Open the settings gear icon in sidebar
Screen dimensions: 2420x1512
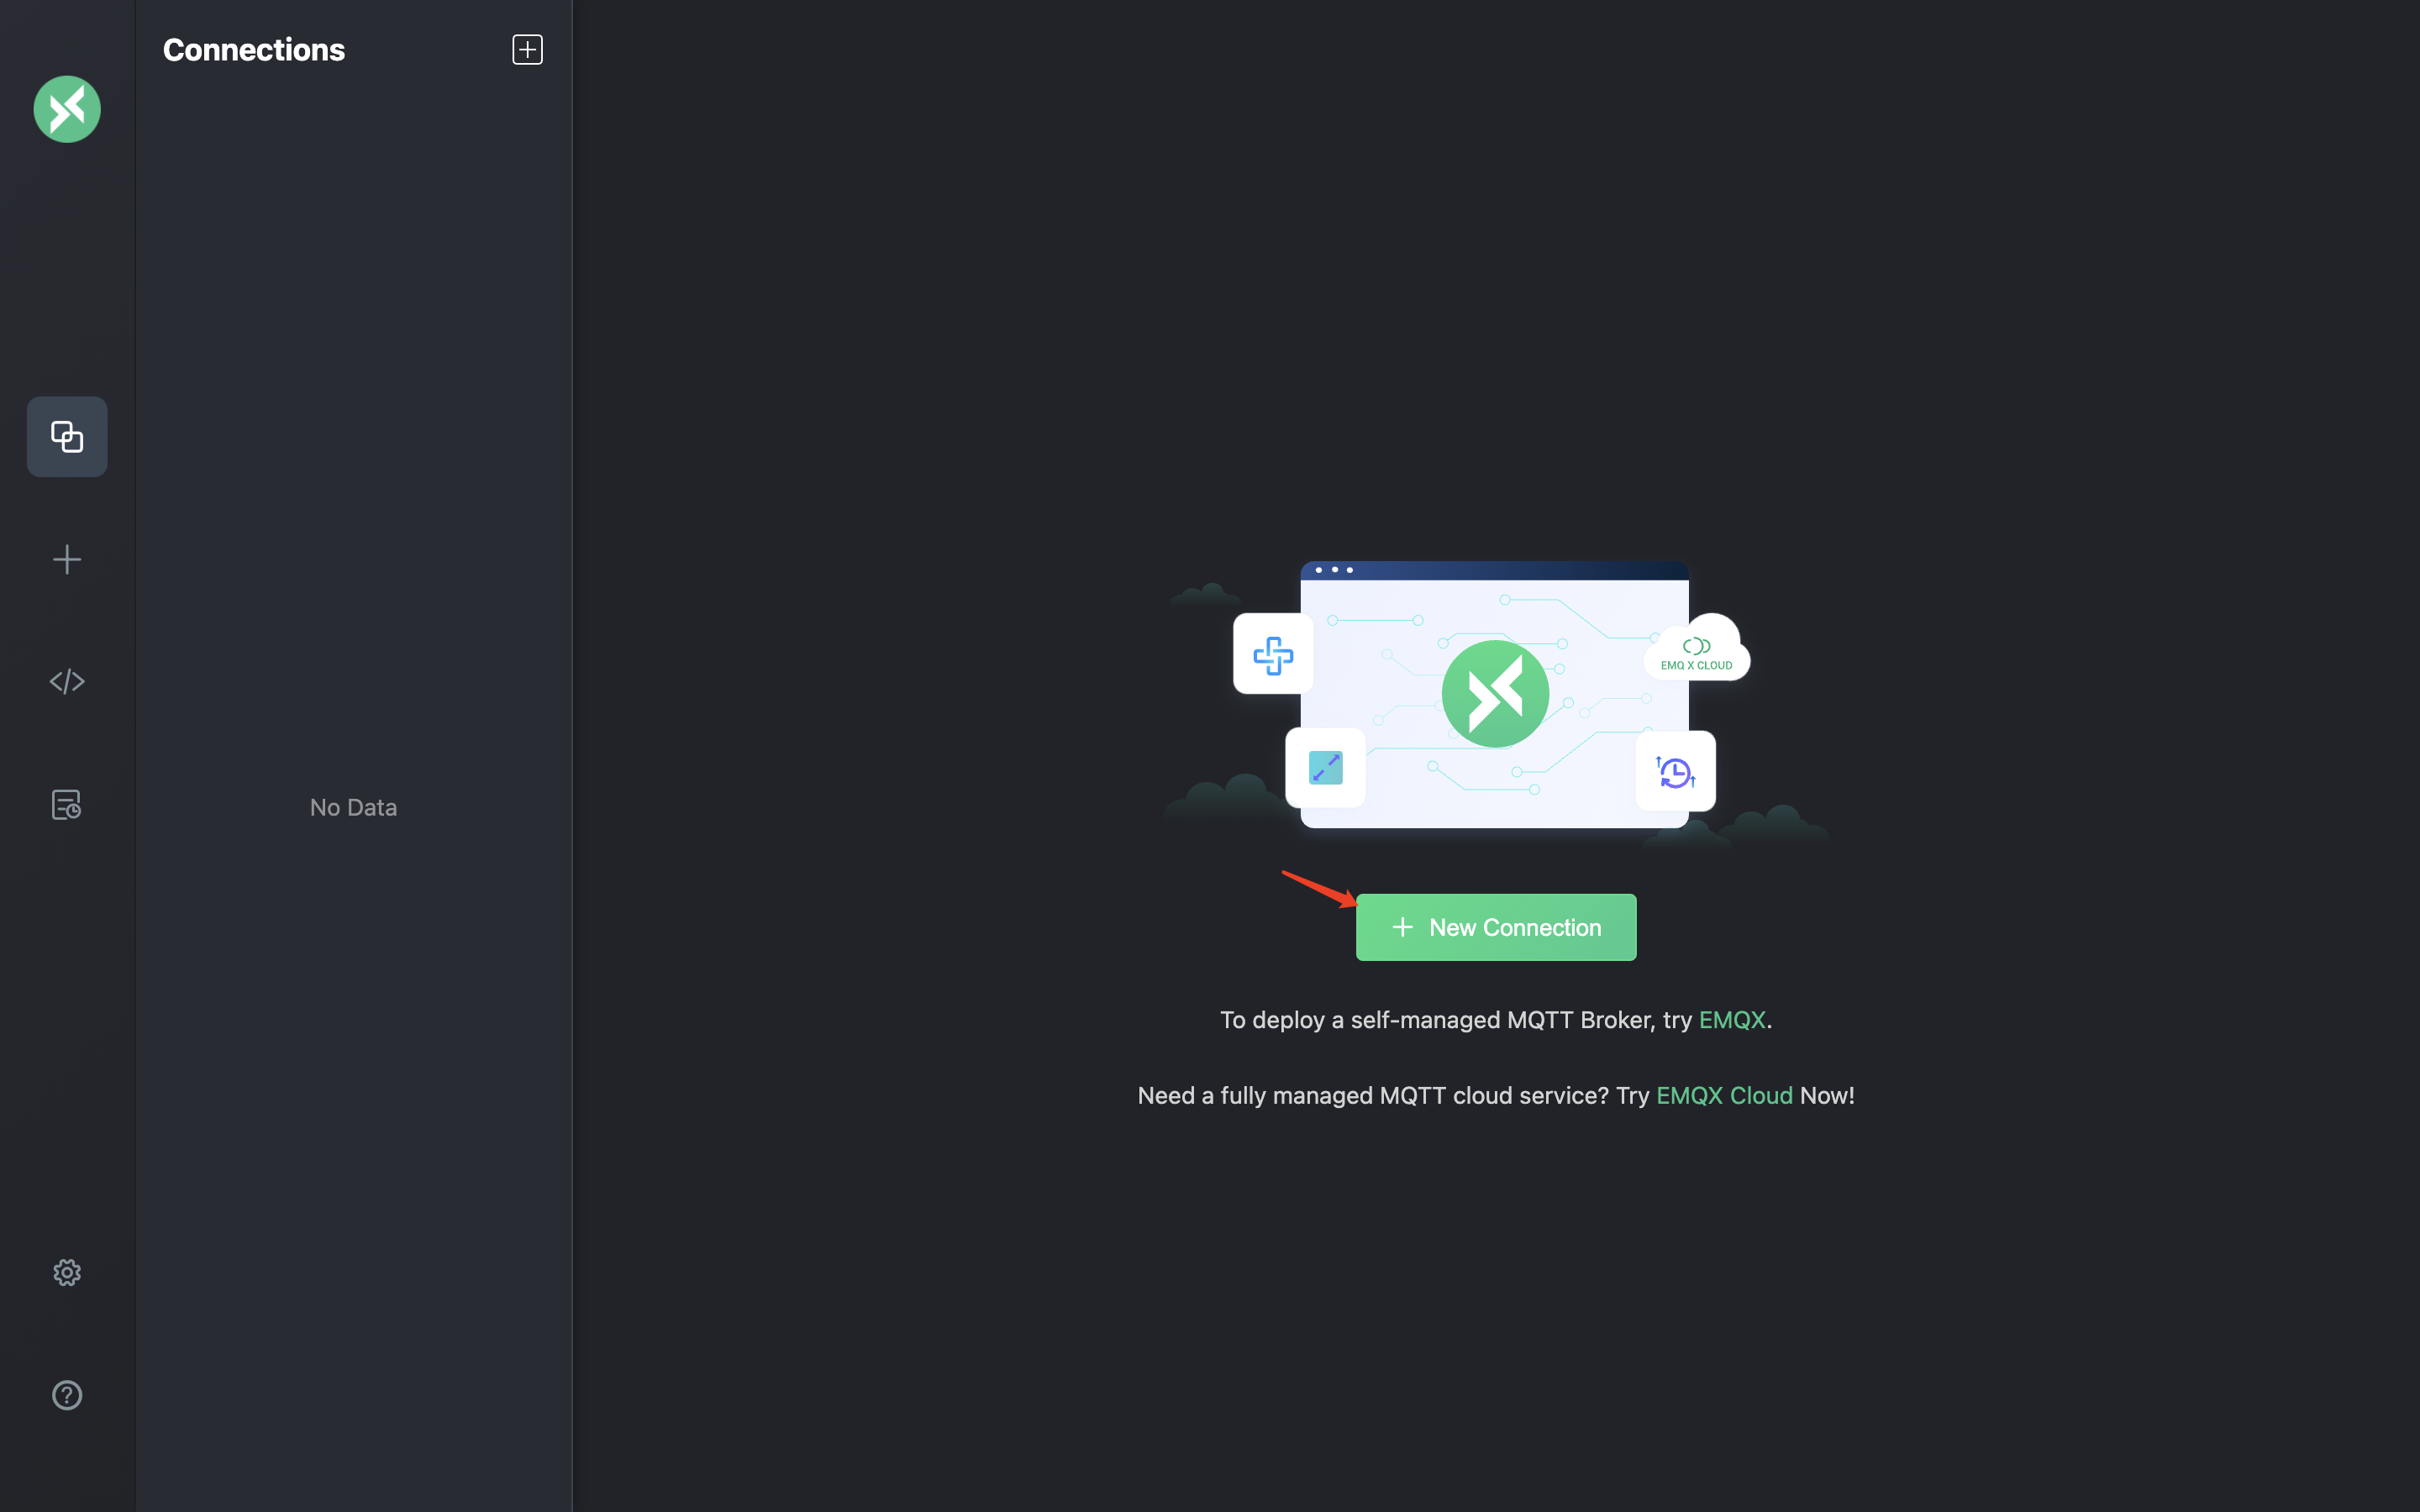(x=66, y=1272)
